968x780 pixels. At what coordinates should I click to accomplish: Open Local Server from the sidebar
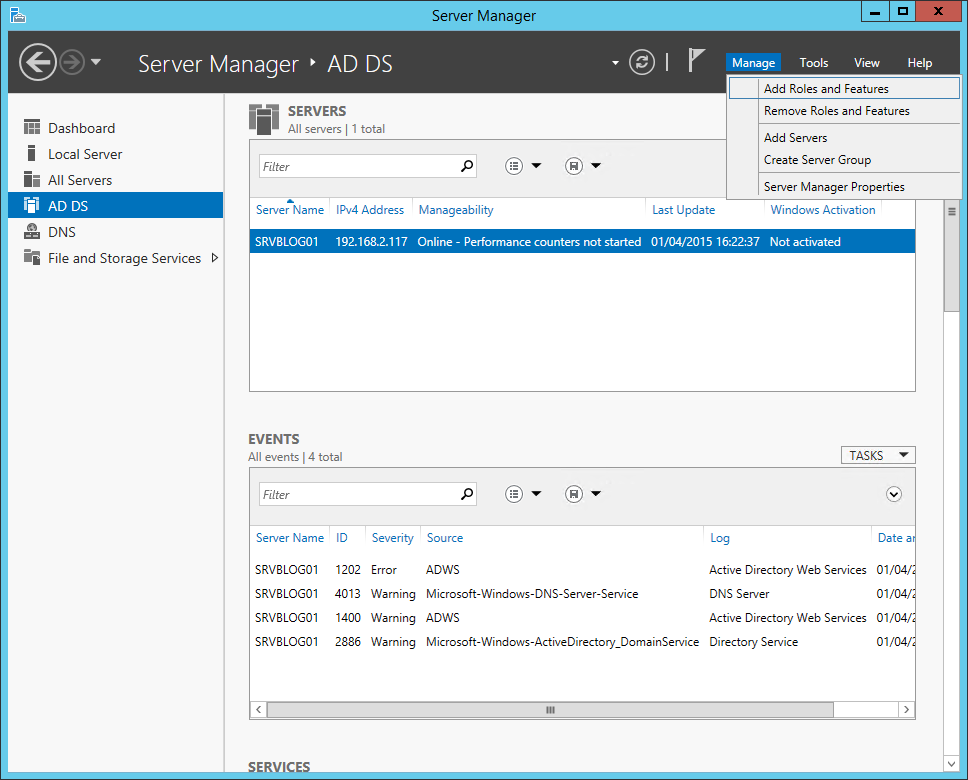tap(85, 154)
